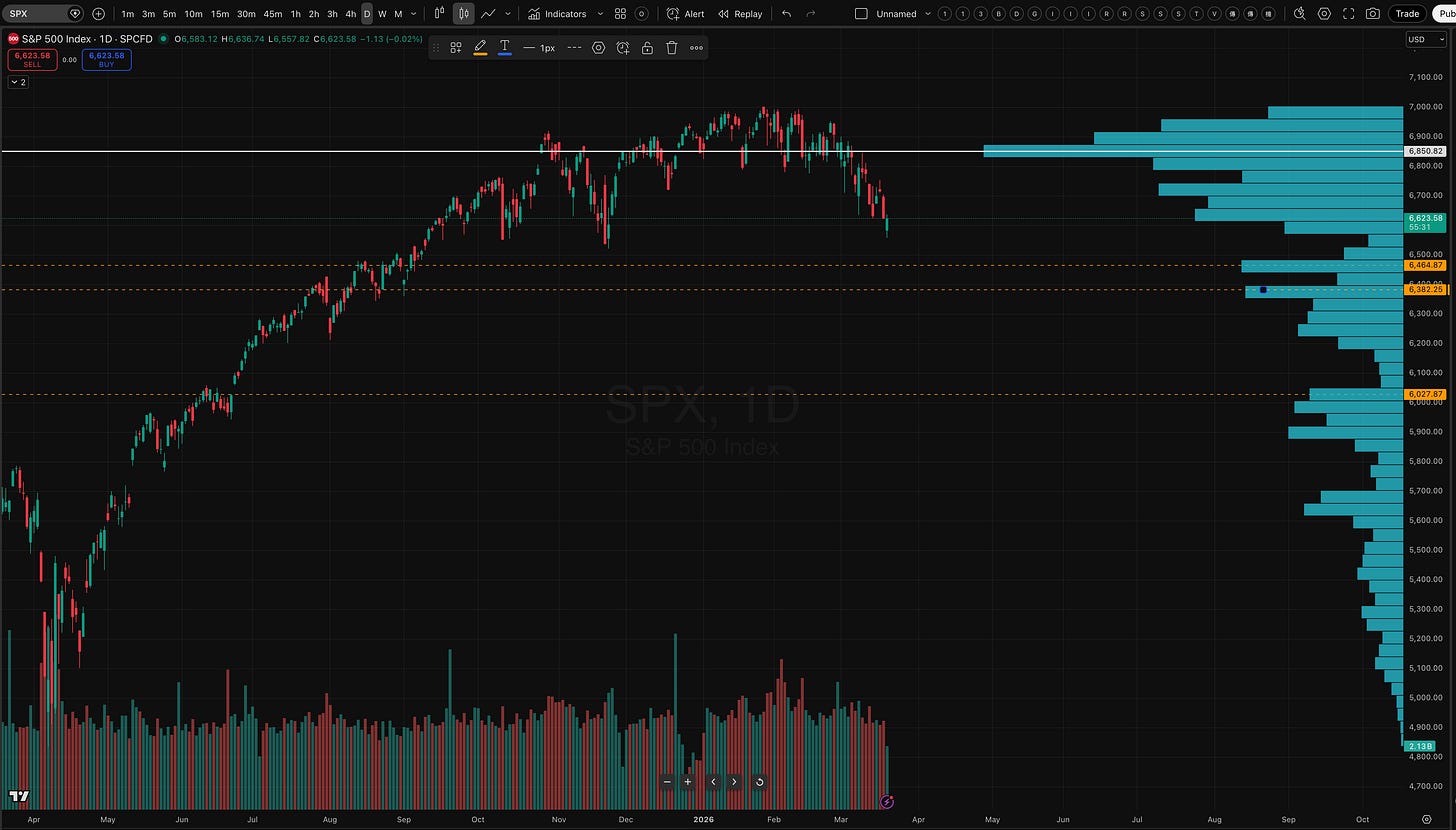Viewport: 1456px width, 830px height.
Task: Select the 6,464.87 orange price label
Action: pyautogui.click(x=1425, y=265)
